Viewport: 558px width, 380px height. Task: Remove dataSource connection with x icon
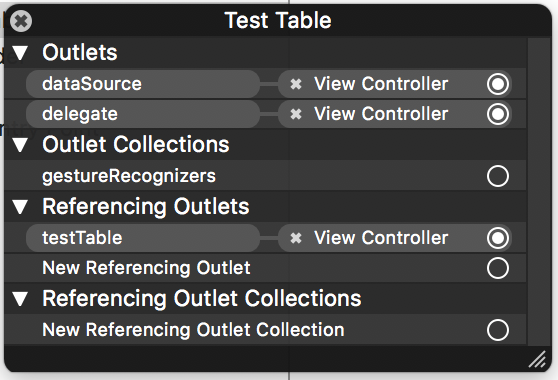tap(296, 84)
